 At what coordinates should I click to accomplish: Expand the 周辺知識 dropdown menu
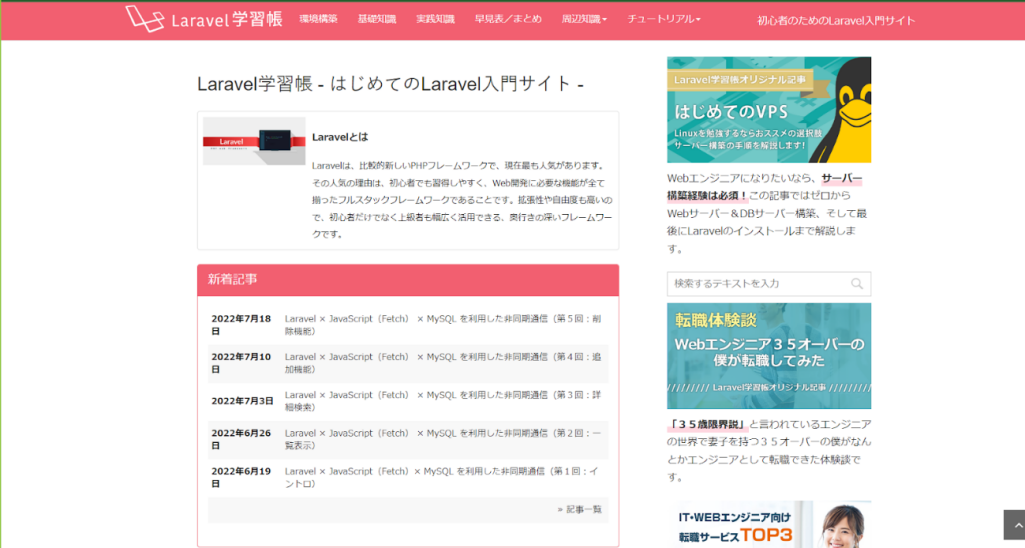point(584,19)
